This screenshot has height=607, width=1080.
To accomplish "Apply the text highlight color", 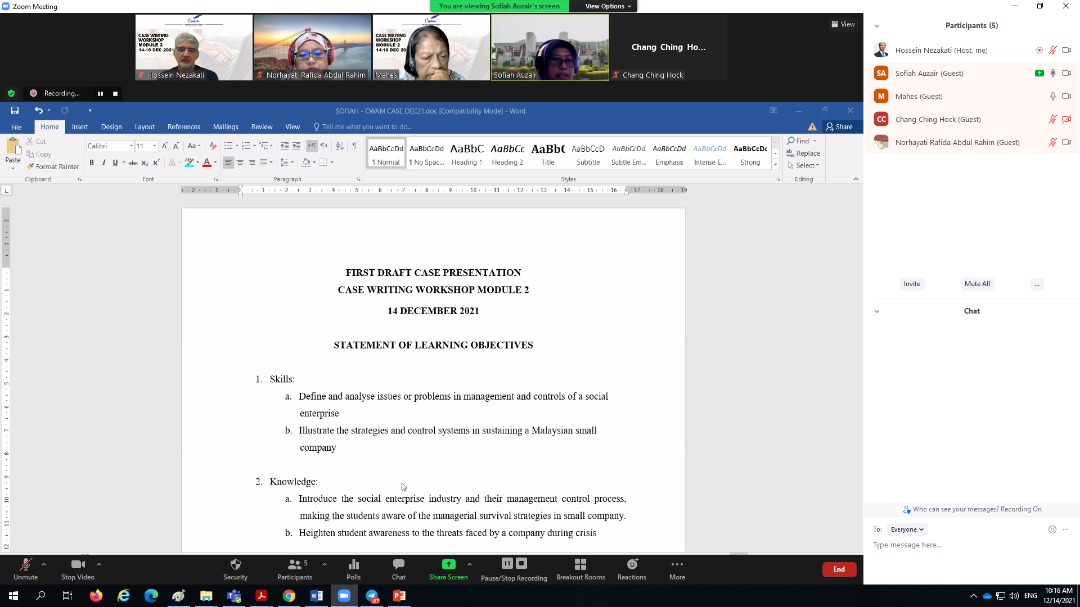I will pos(189,163).
